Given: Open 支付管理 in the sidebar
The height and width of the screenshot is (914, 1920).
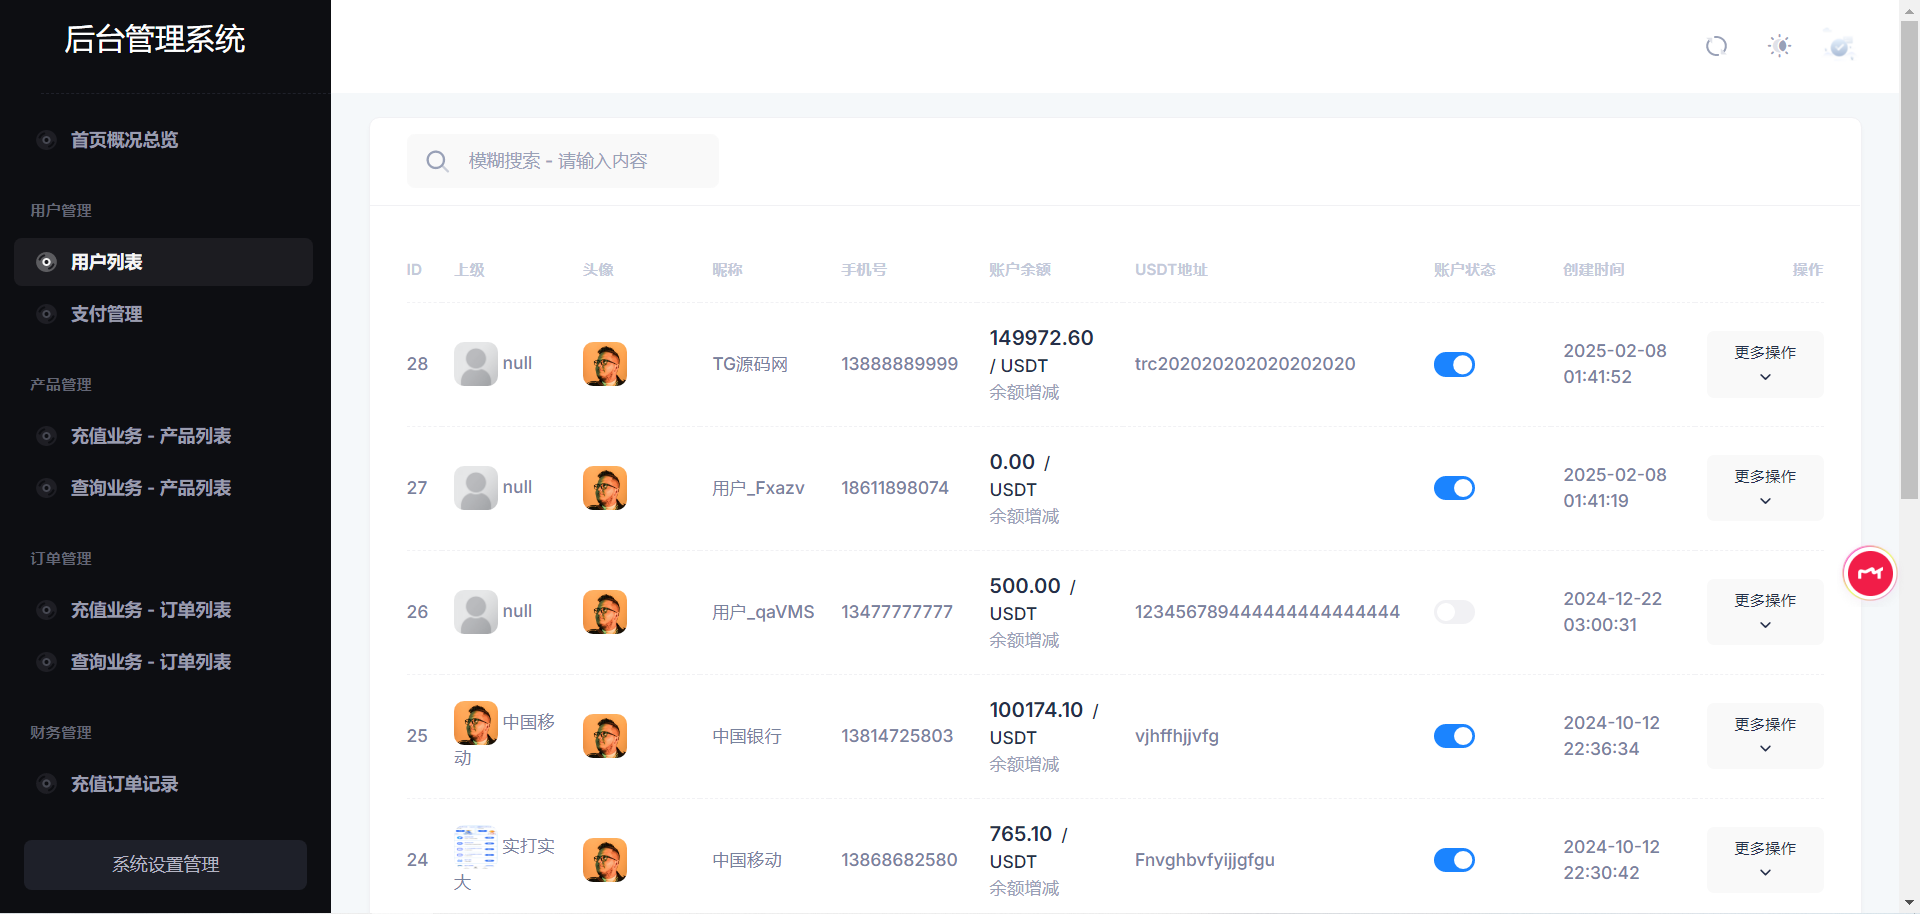Looking at the screenshot, I should [106, 314].
